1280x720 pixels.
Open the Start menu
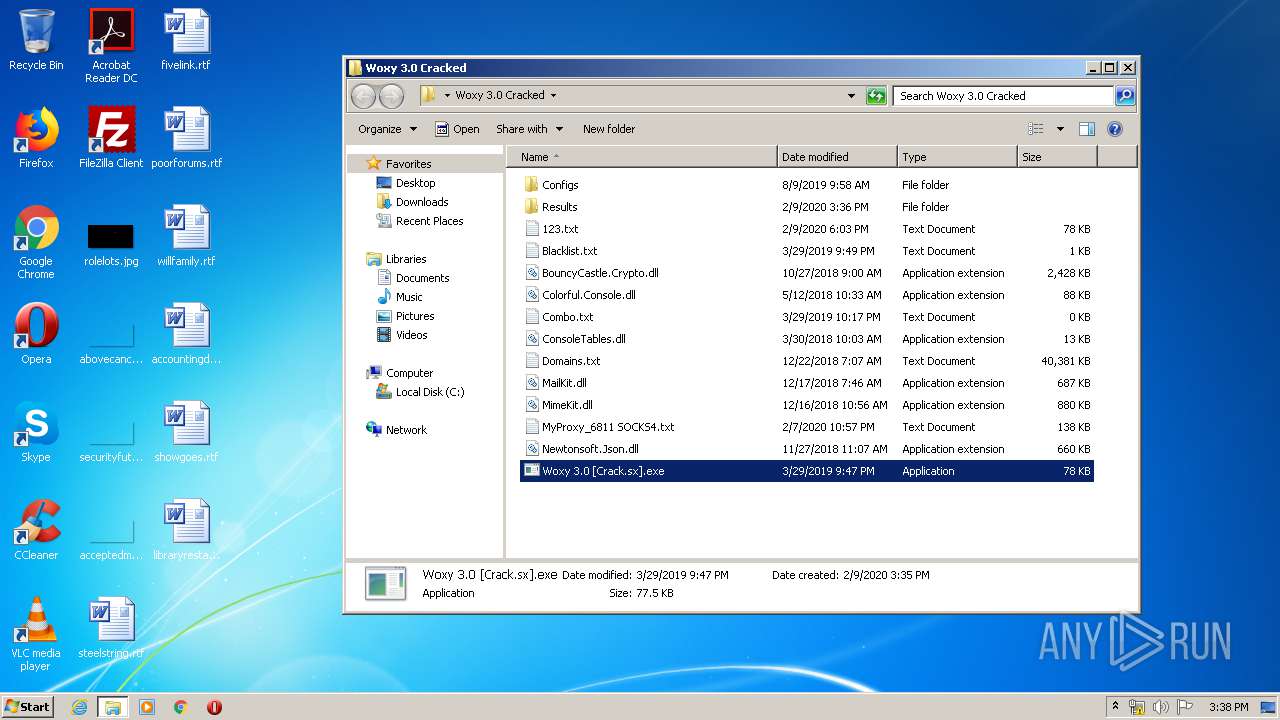point(28,707)
